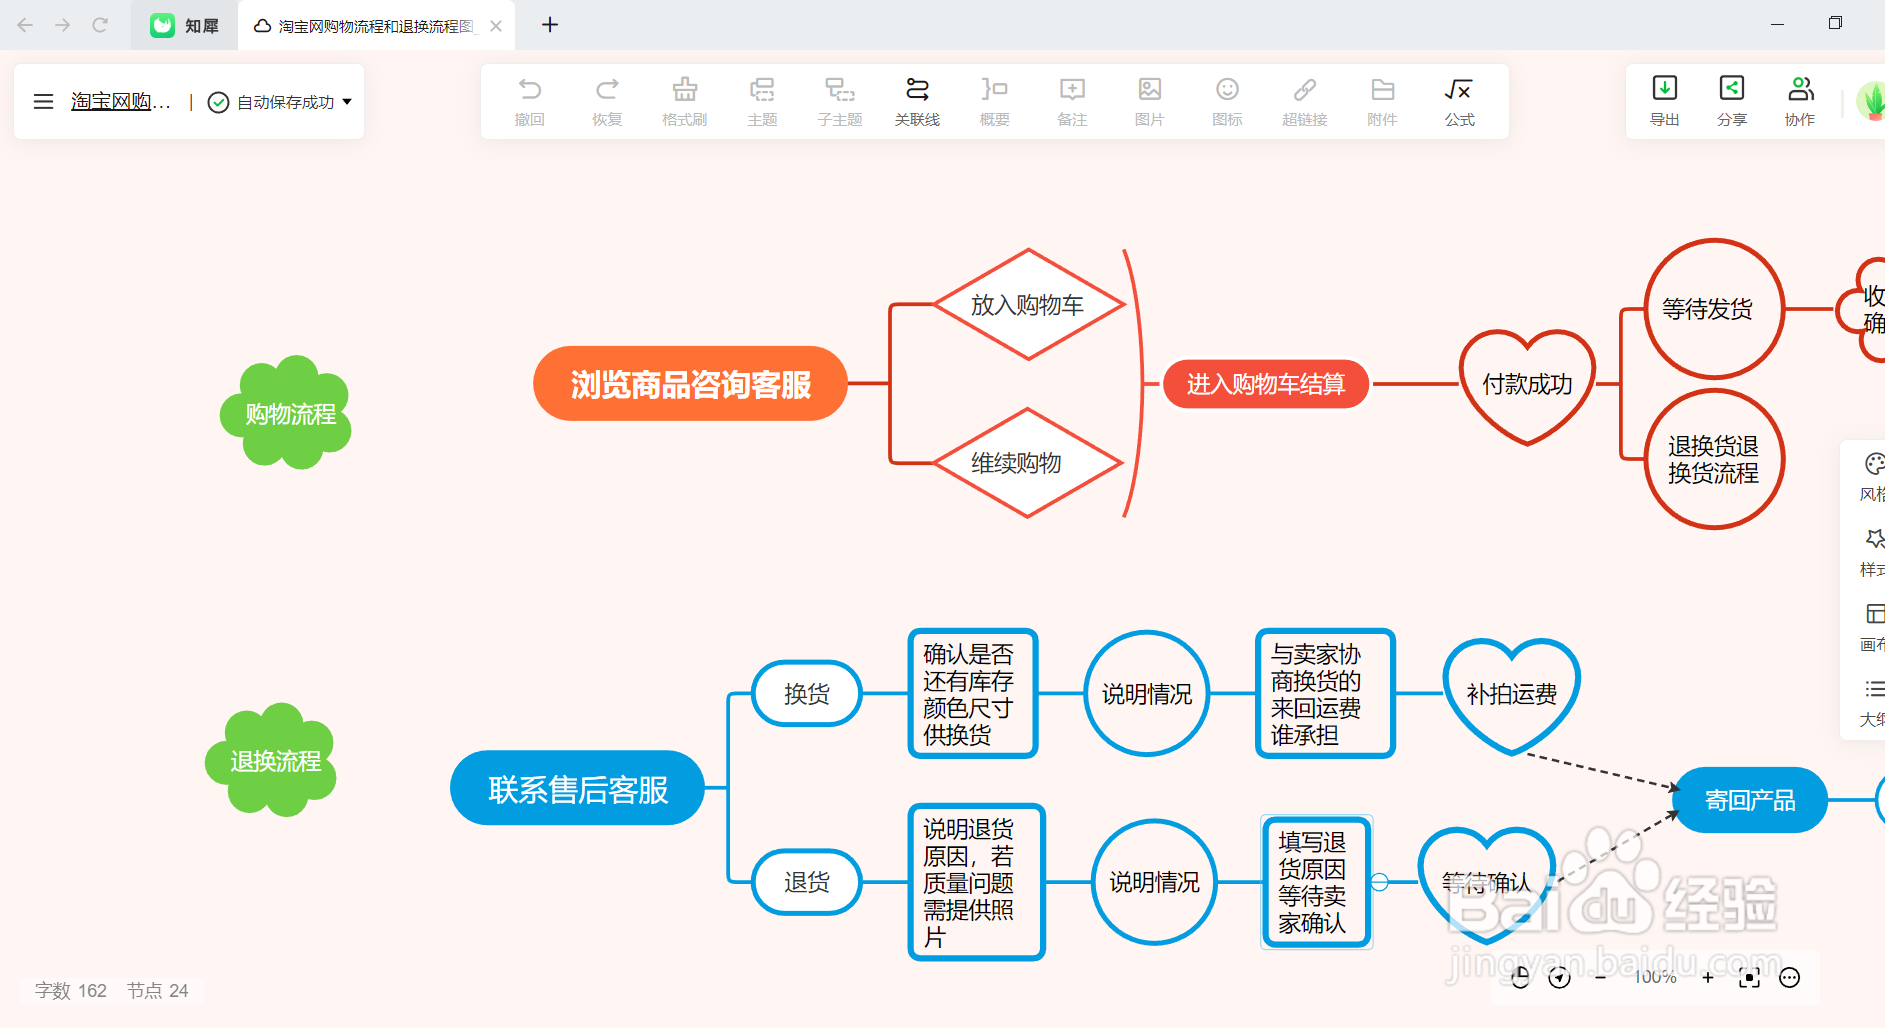Image resolution: width=1885 pixels, height=1028 pixels.
Task: Select 说明情况 circle in 换货 branch
Action: 1147,693
